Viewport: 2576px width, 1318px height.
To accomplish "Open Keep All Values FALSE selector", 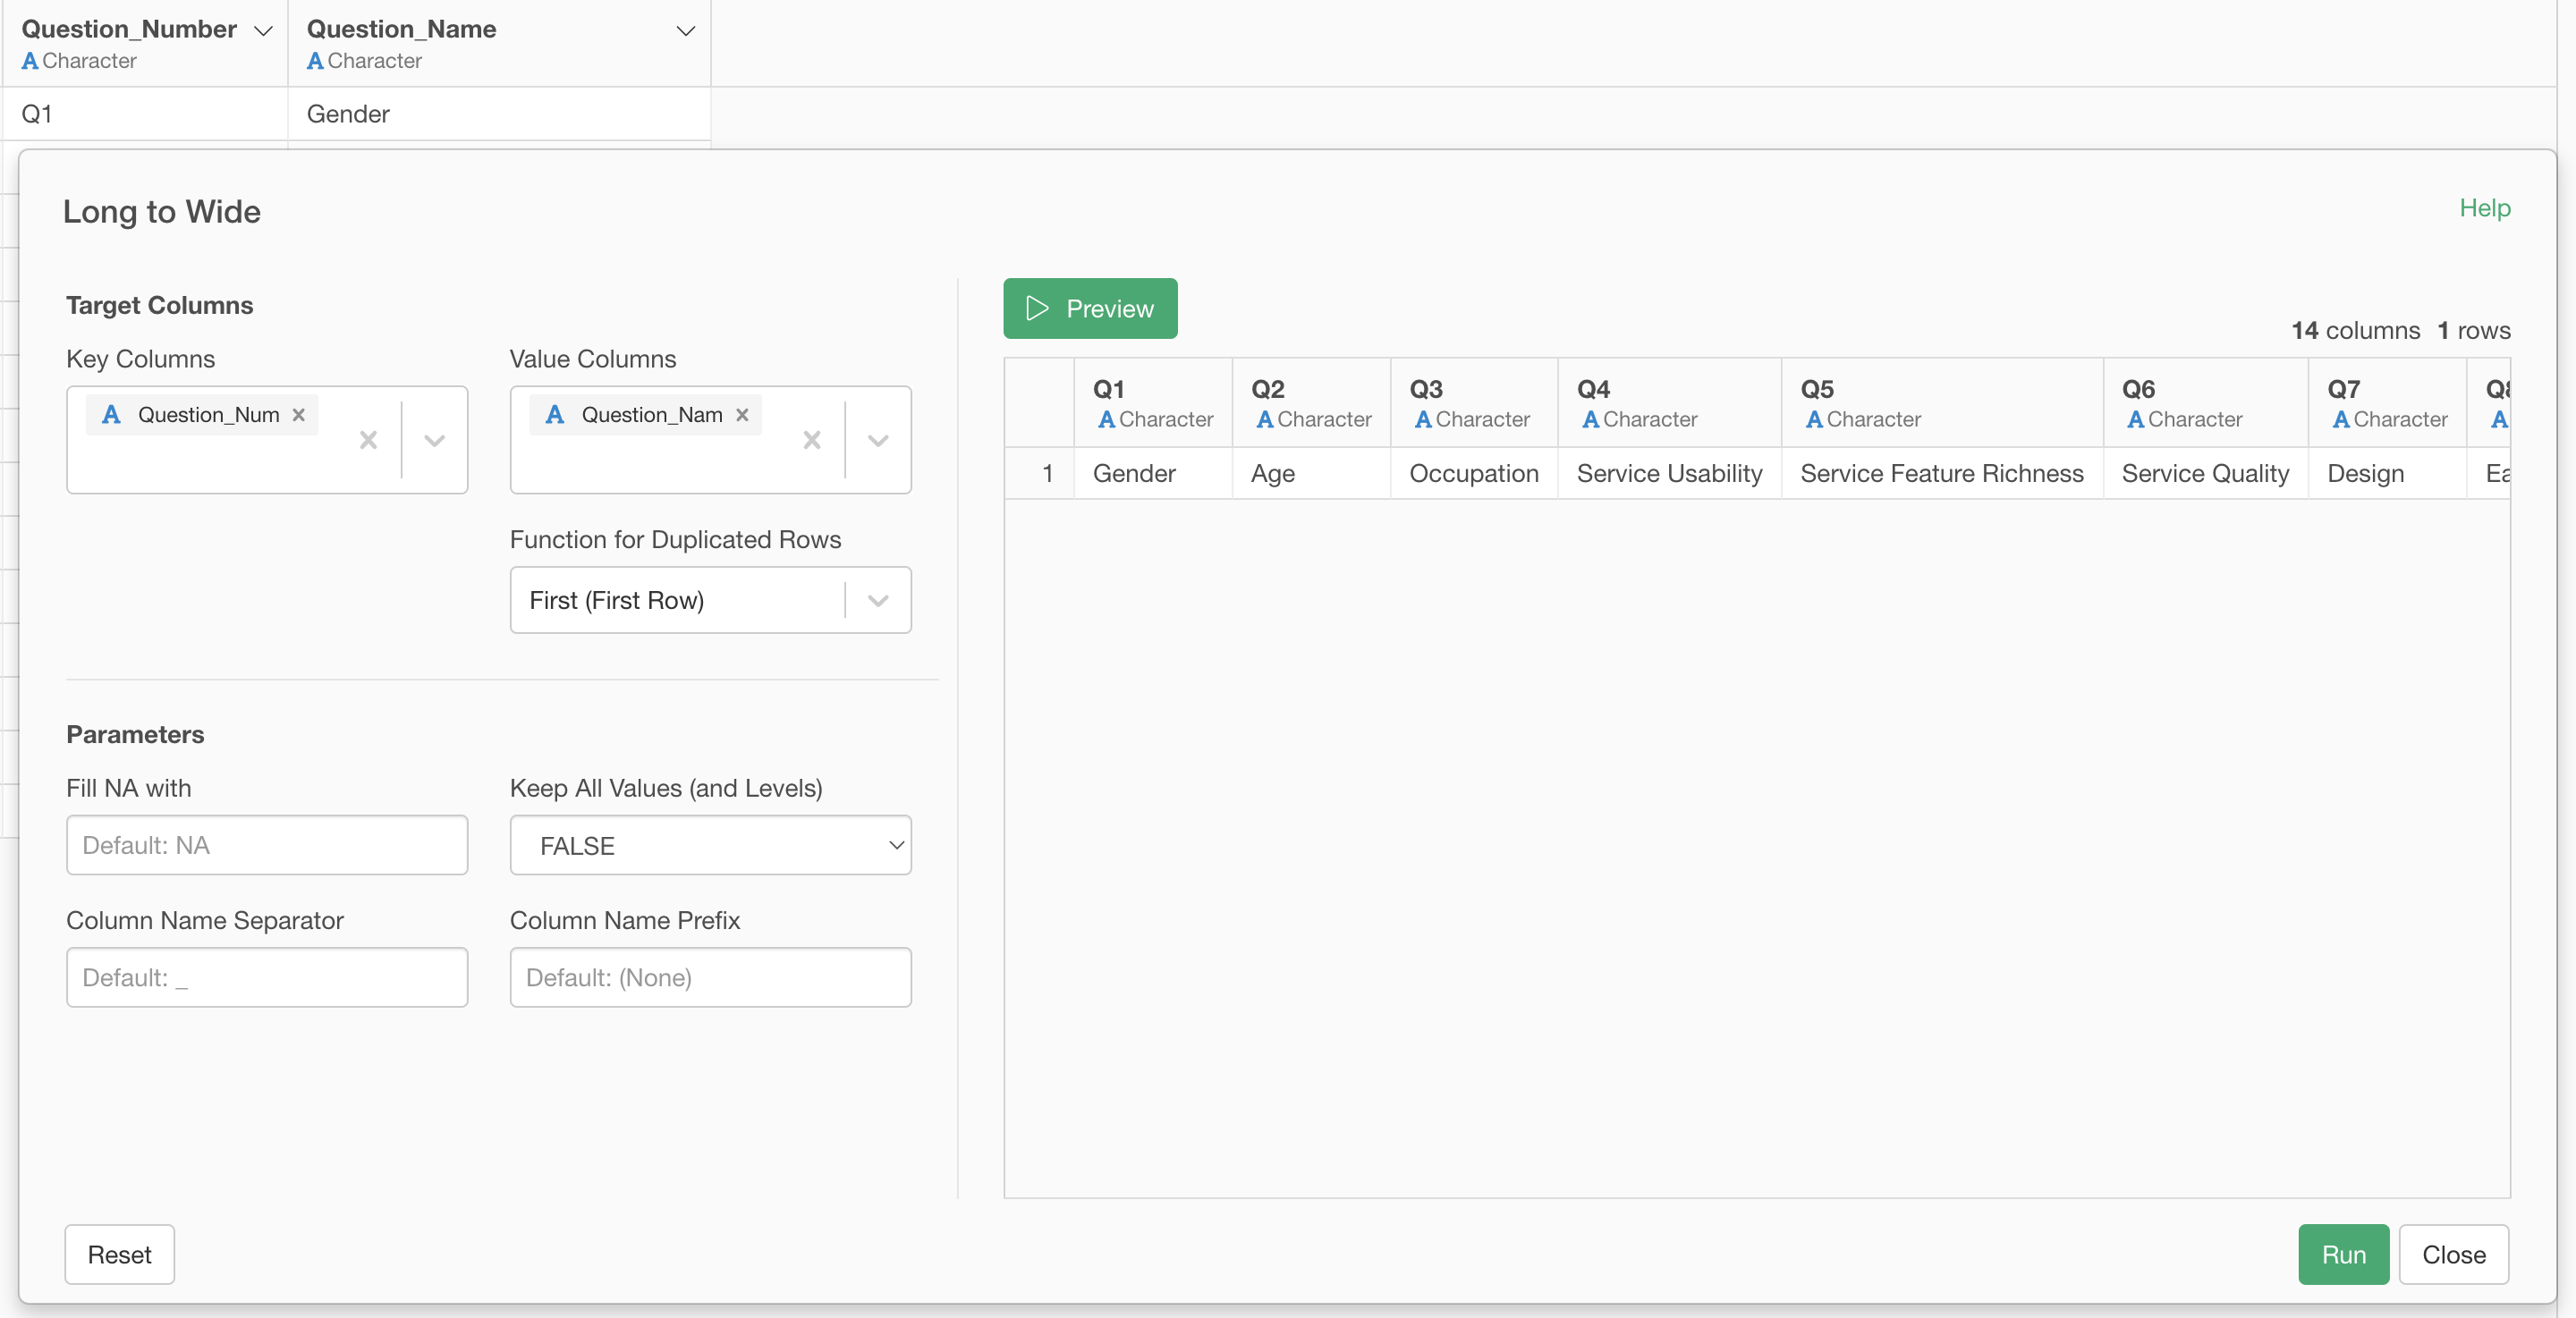I will coord(710,846).
